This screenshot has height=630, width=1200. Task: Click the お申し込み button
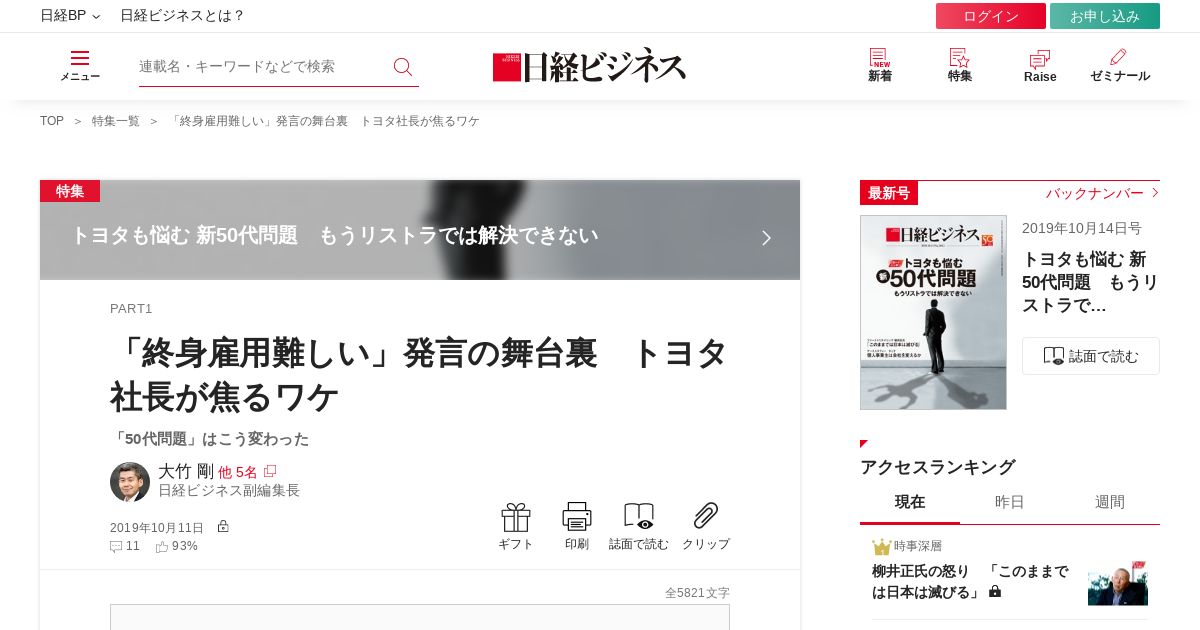point(1105,16)
